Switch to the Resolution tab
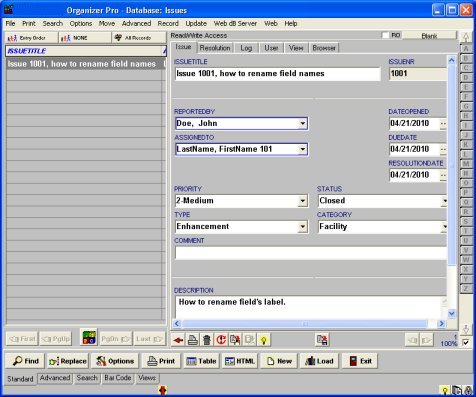This screenshot has width=476, height=397. [x=215, y=48]
